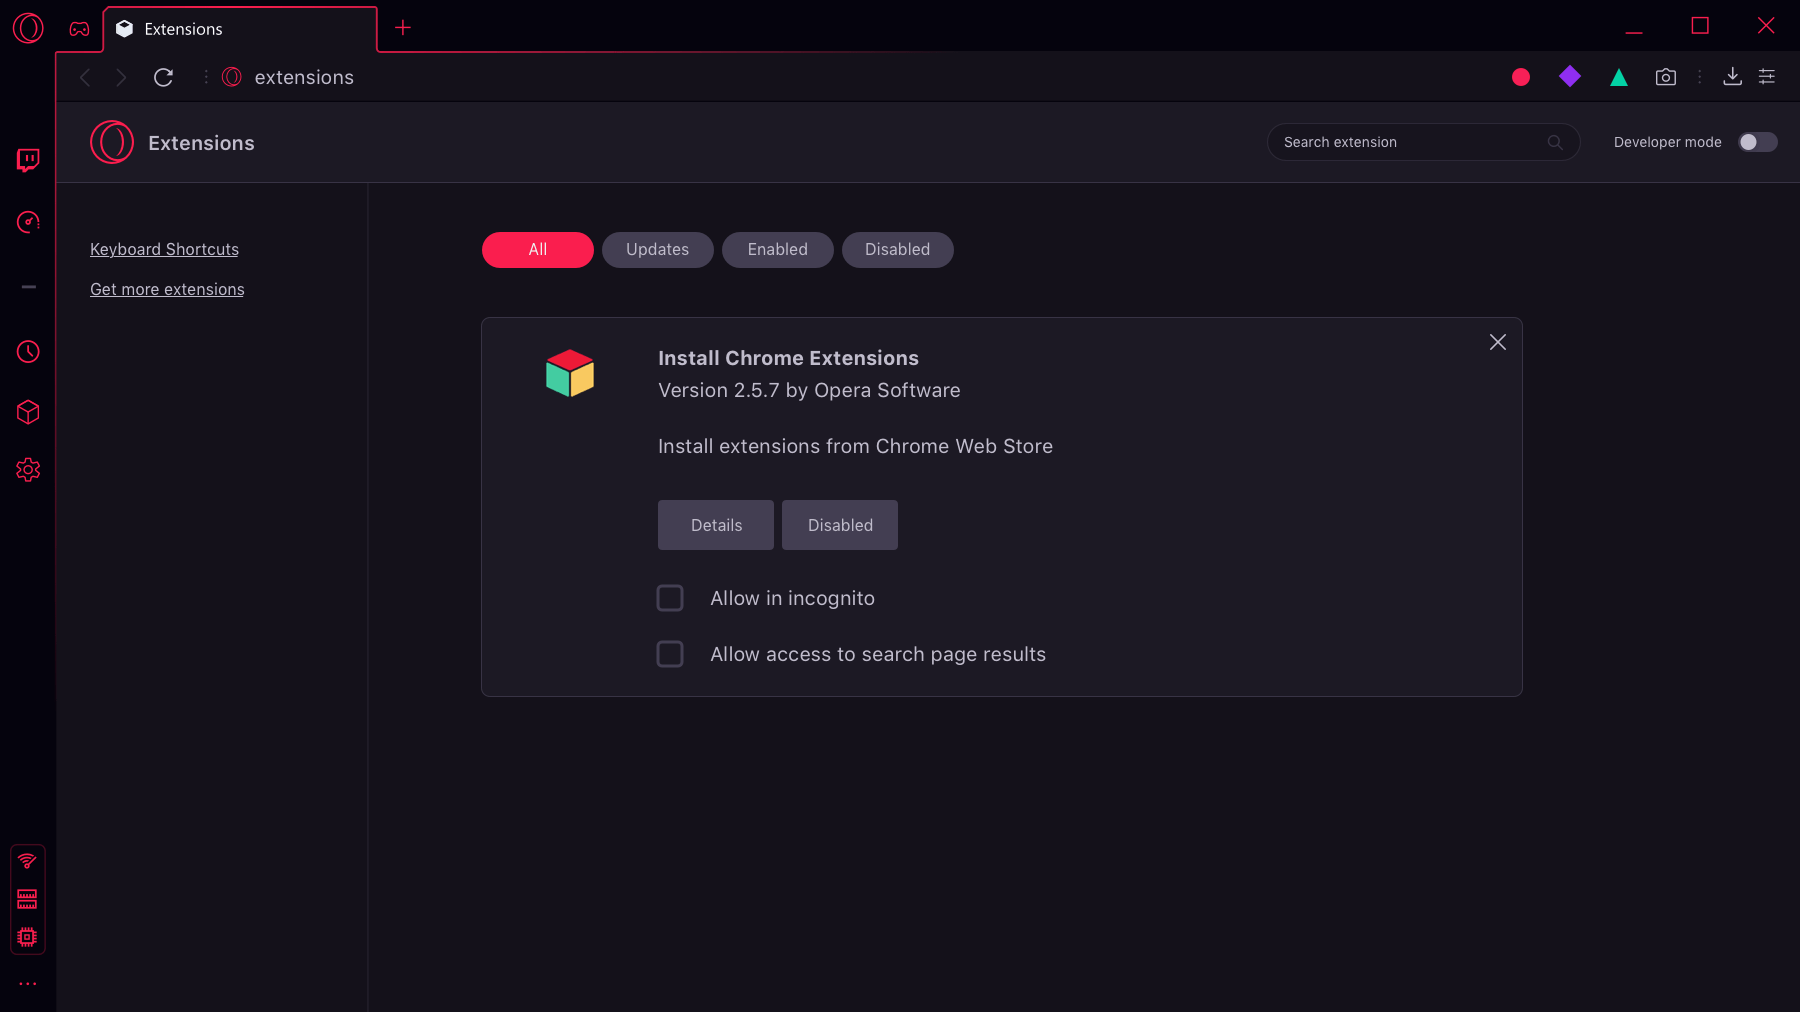1800x1012 pixels.
Task: Toggle Developer mode switch
Action: pyautogui.click(x=1757, y=142)
